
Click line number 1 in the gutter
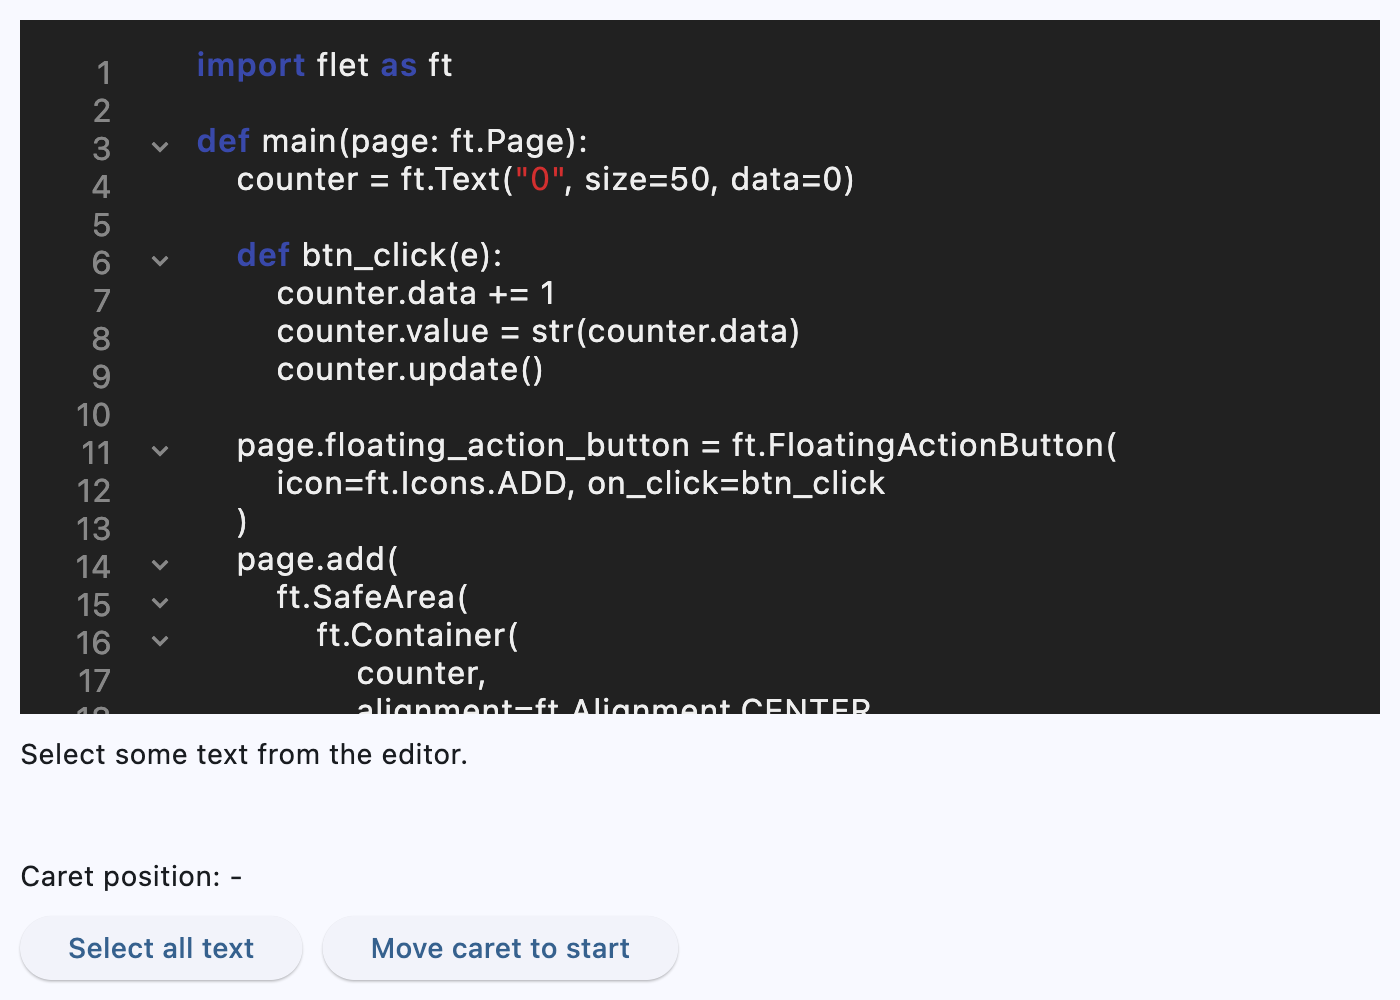pos(101,73)
